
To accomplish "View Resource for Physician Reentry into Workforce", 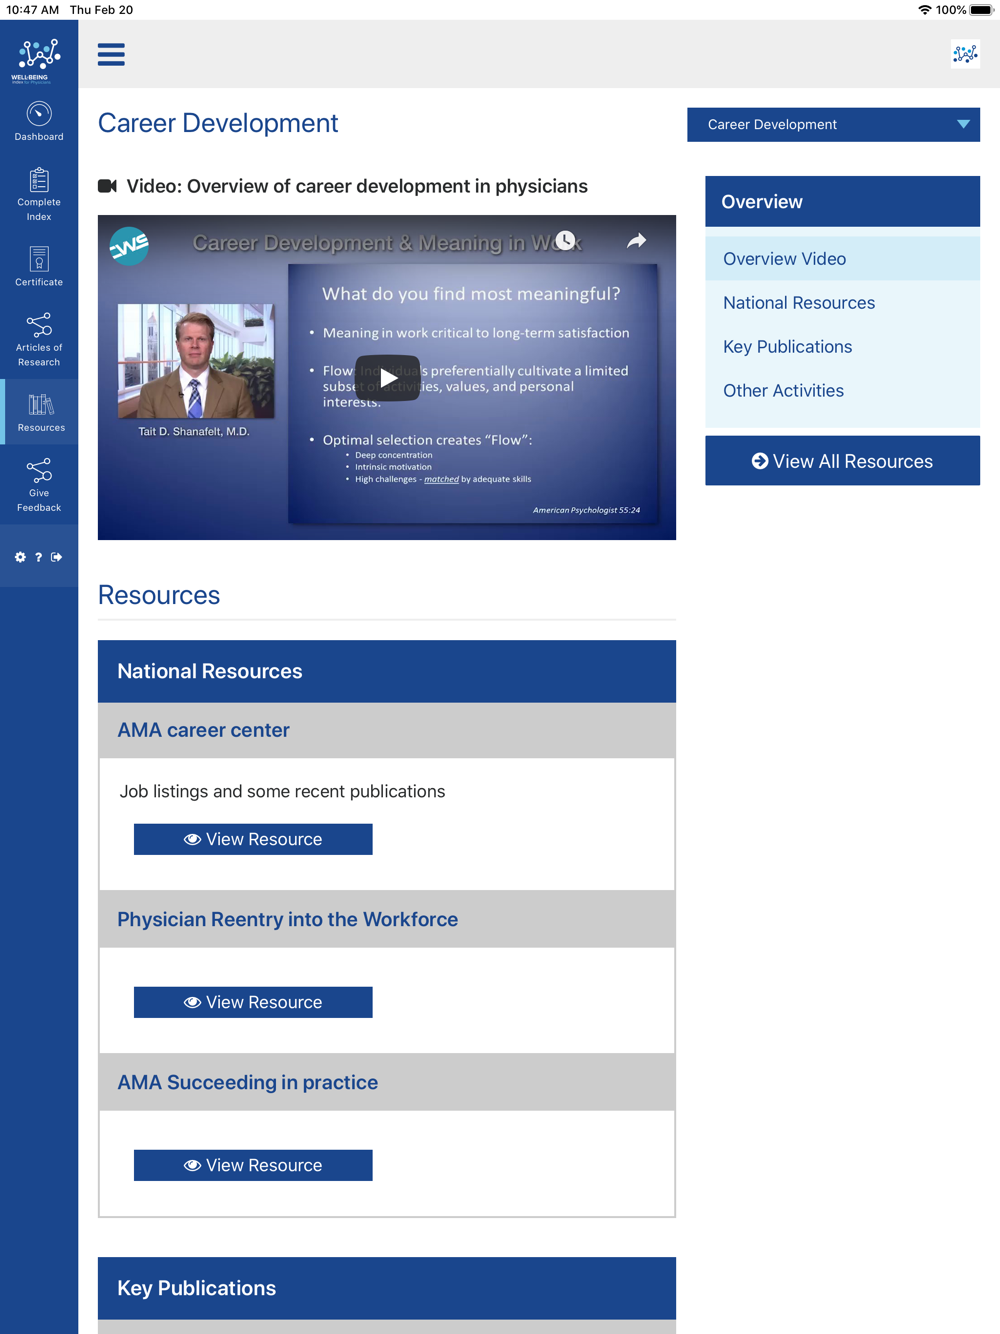I will 253,1002.
